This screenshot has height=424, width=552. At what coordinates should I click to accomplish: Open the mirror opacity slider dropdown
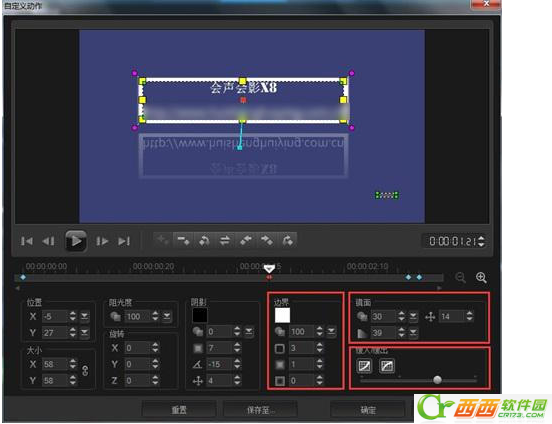[x=413, y=316]
